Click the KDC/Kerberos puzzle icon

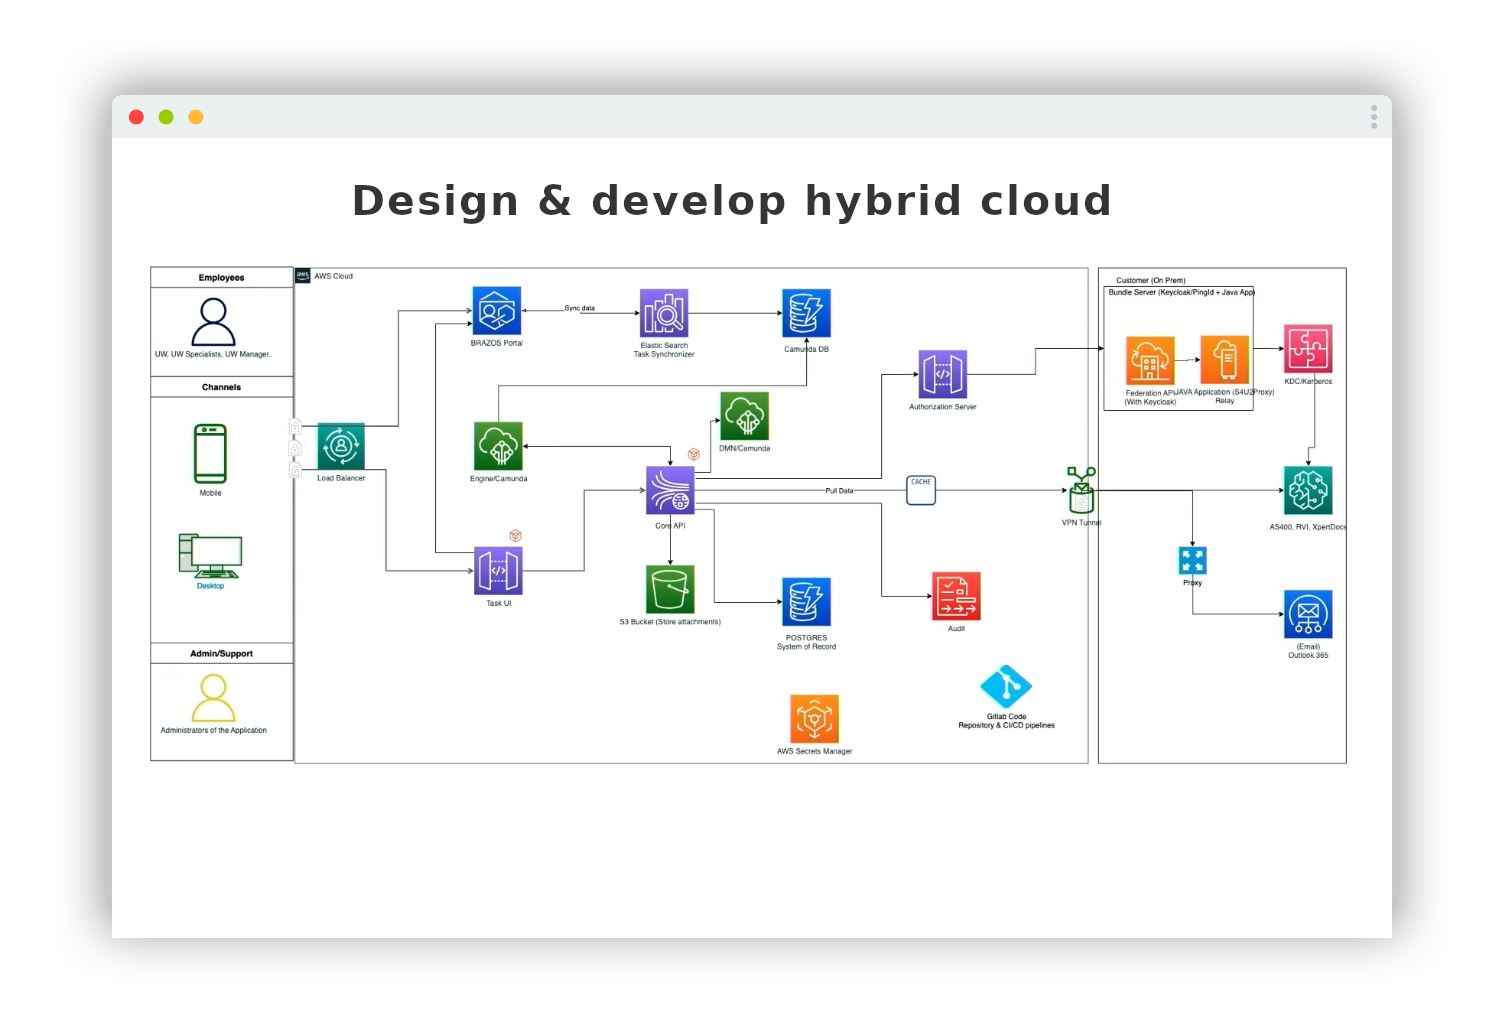pyautogui.click(x=1308, y=349)
